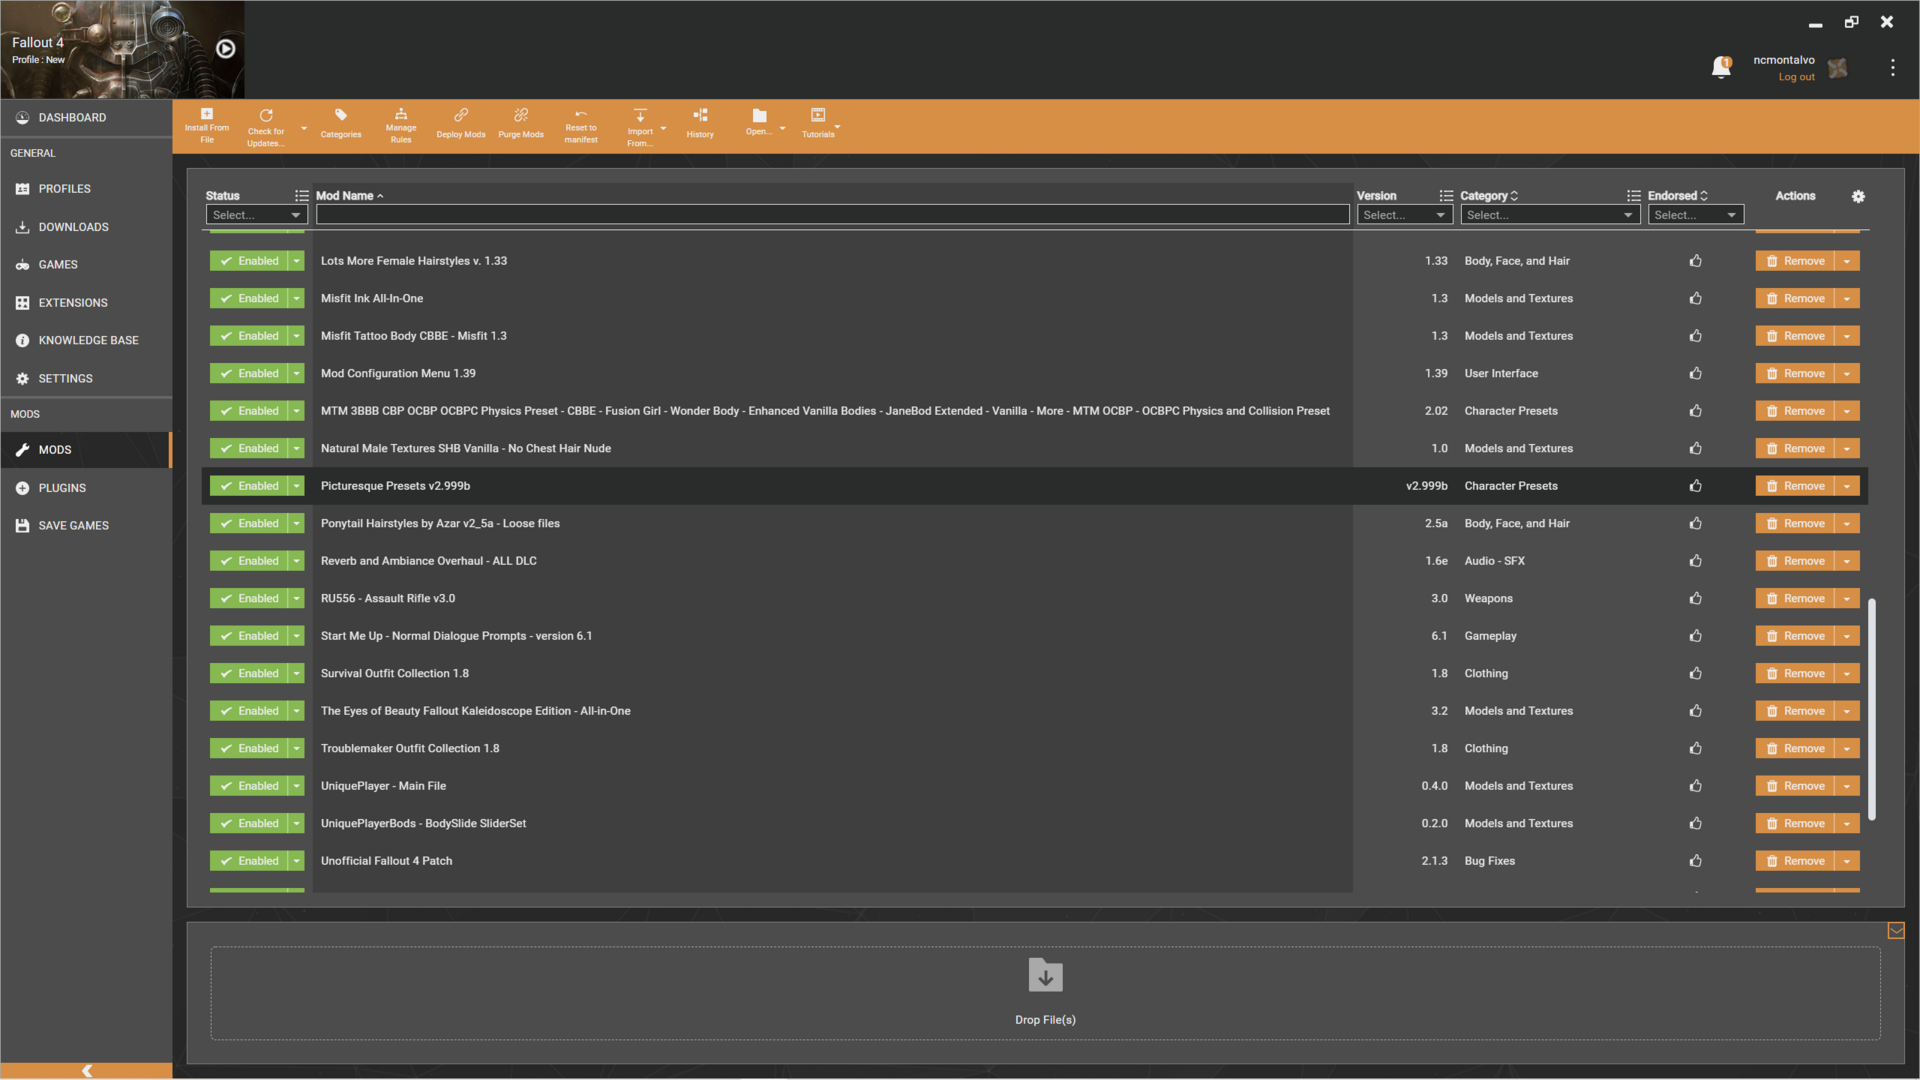This screenshot has height=1080, width=1920.
Task: Toggle Enabled for Unofficial Fallout 4 Patch
Action: [x=248, y=861]
